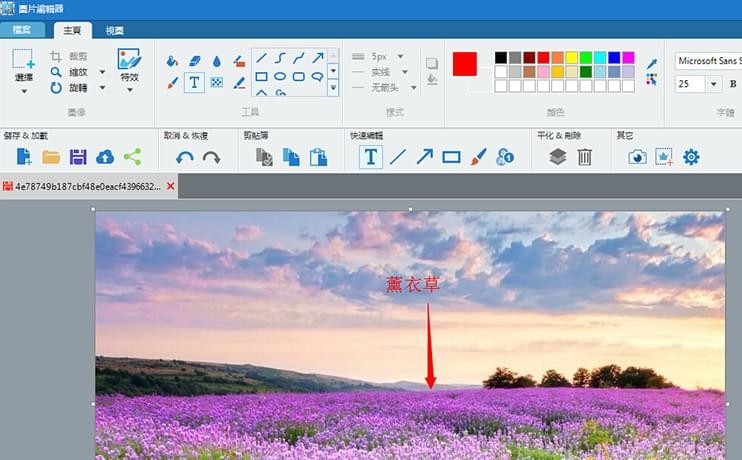Image resolution: width=742 pixels, height=460 pixels.
Task: Choose the quick edit brush tool
Action: [x=478, y=157]
